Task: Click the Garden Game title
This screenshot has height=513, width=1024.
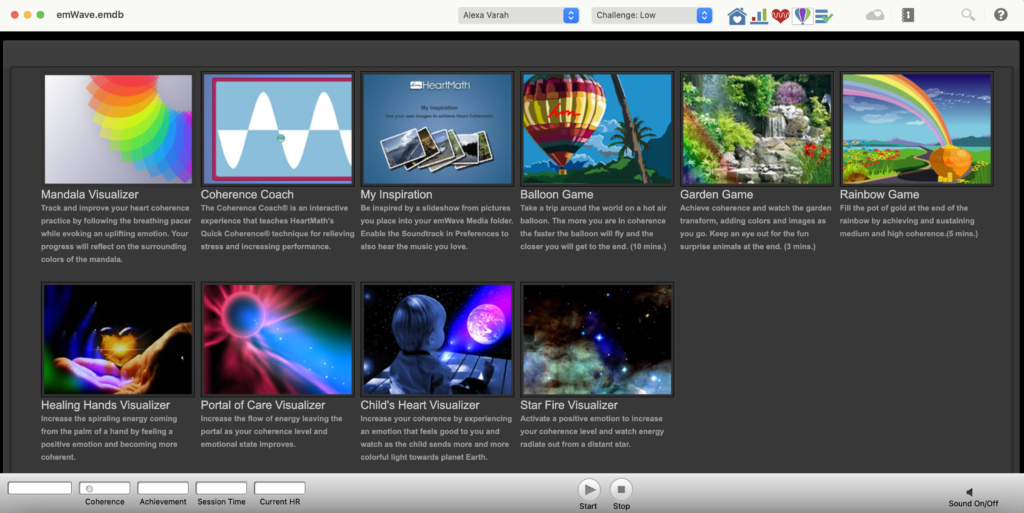Action: tap(716, 194)
